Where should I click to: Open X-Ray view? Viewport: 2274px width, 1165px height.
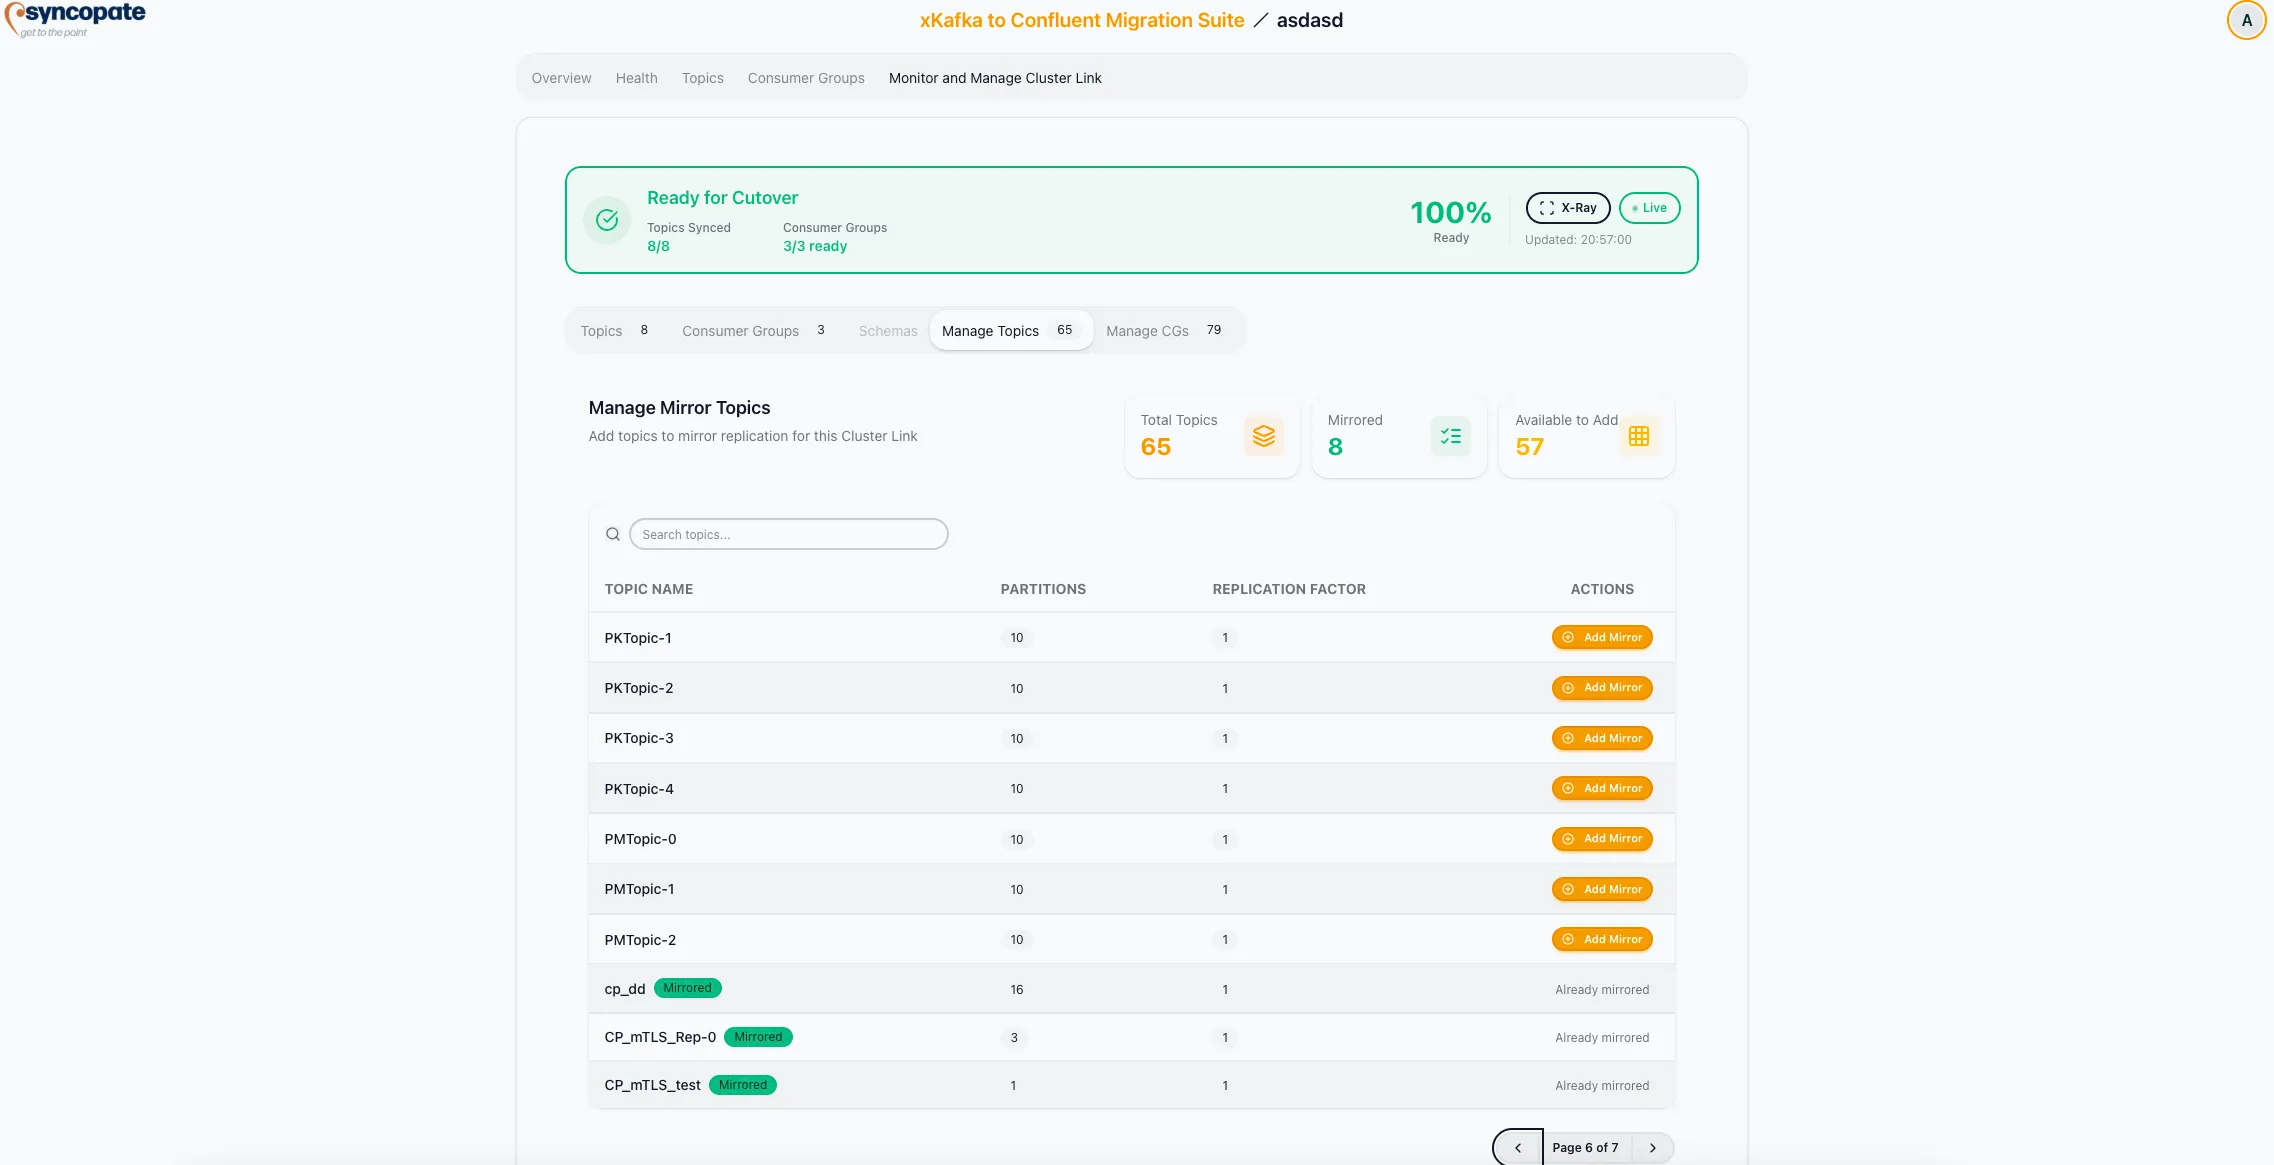coord(1567,208)
